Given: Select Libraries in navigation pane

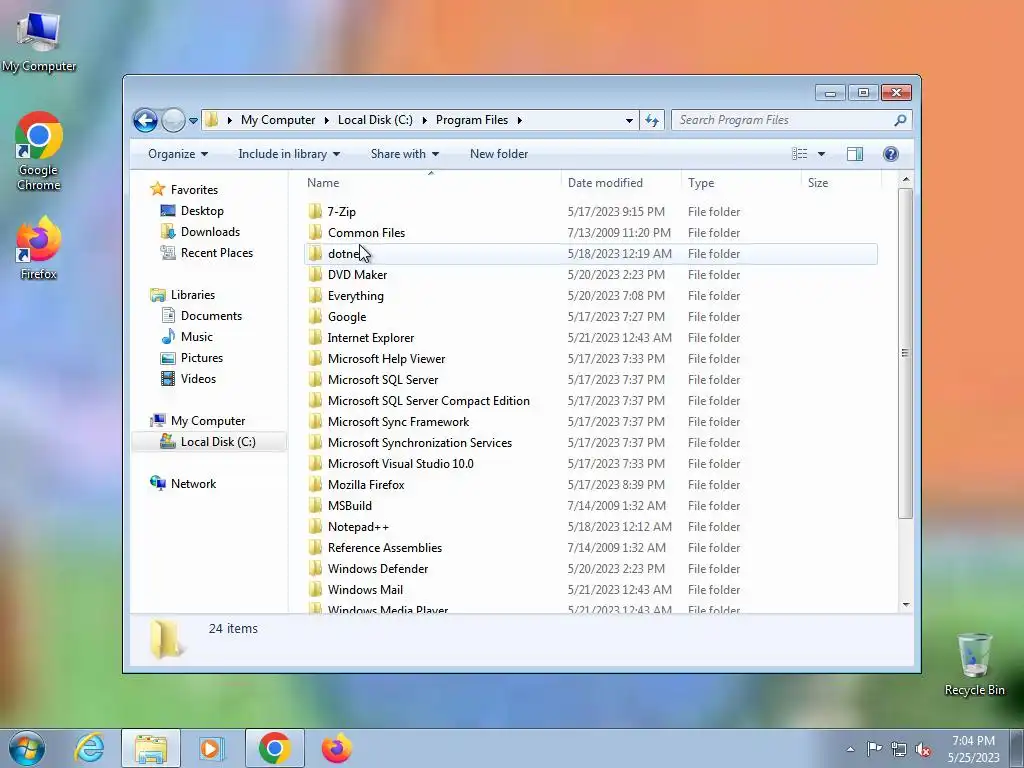Looking at the screenshot, I should pos(193,295).
